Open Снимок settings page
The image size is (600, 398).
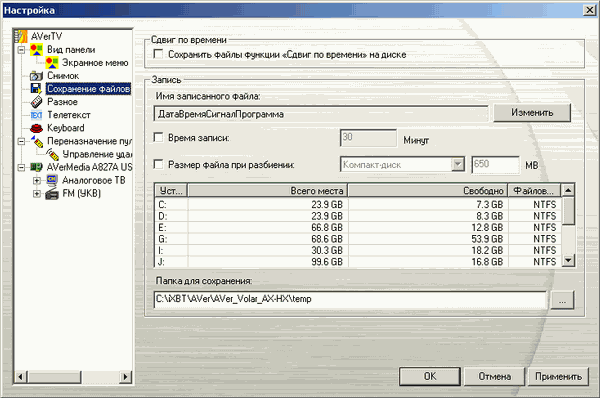coord(63,76)
